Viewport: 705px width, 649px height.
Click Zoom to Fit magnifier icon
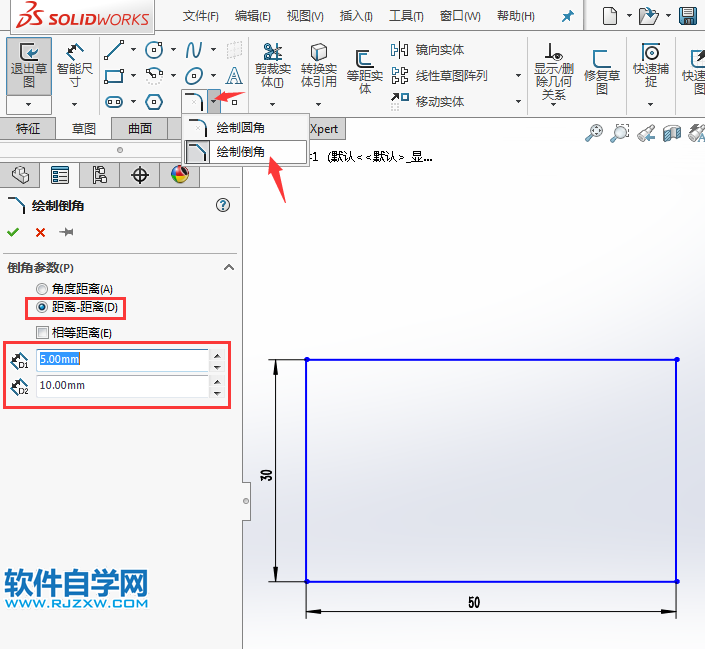tap(594, 133)
